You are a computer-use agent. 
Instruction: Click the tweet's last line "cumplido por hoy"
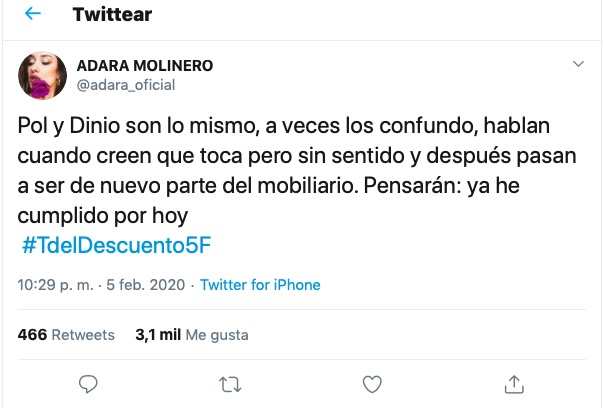[x=103, y=215]
